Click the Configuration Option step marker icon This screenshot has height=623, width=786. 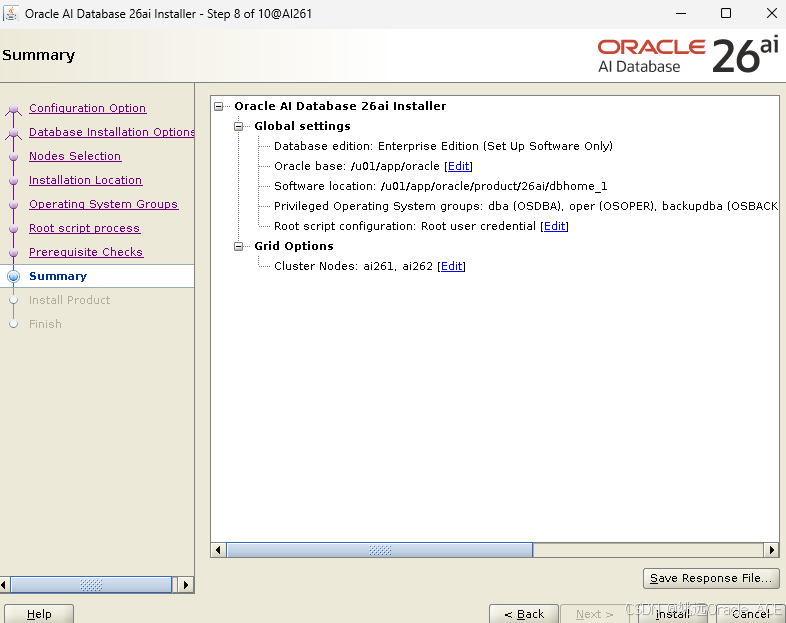point(14,109)
